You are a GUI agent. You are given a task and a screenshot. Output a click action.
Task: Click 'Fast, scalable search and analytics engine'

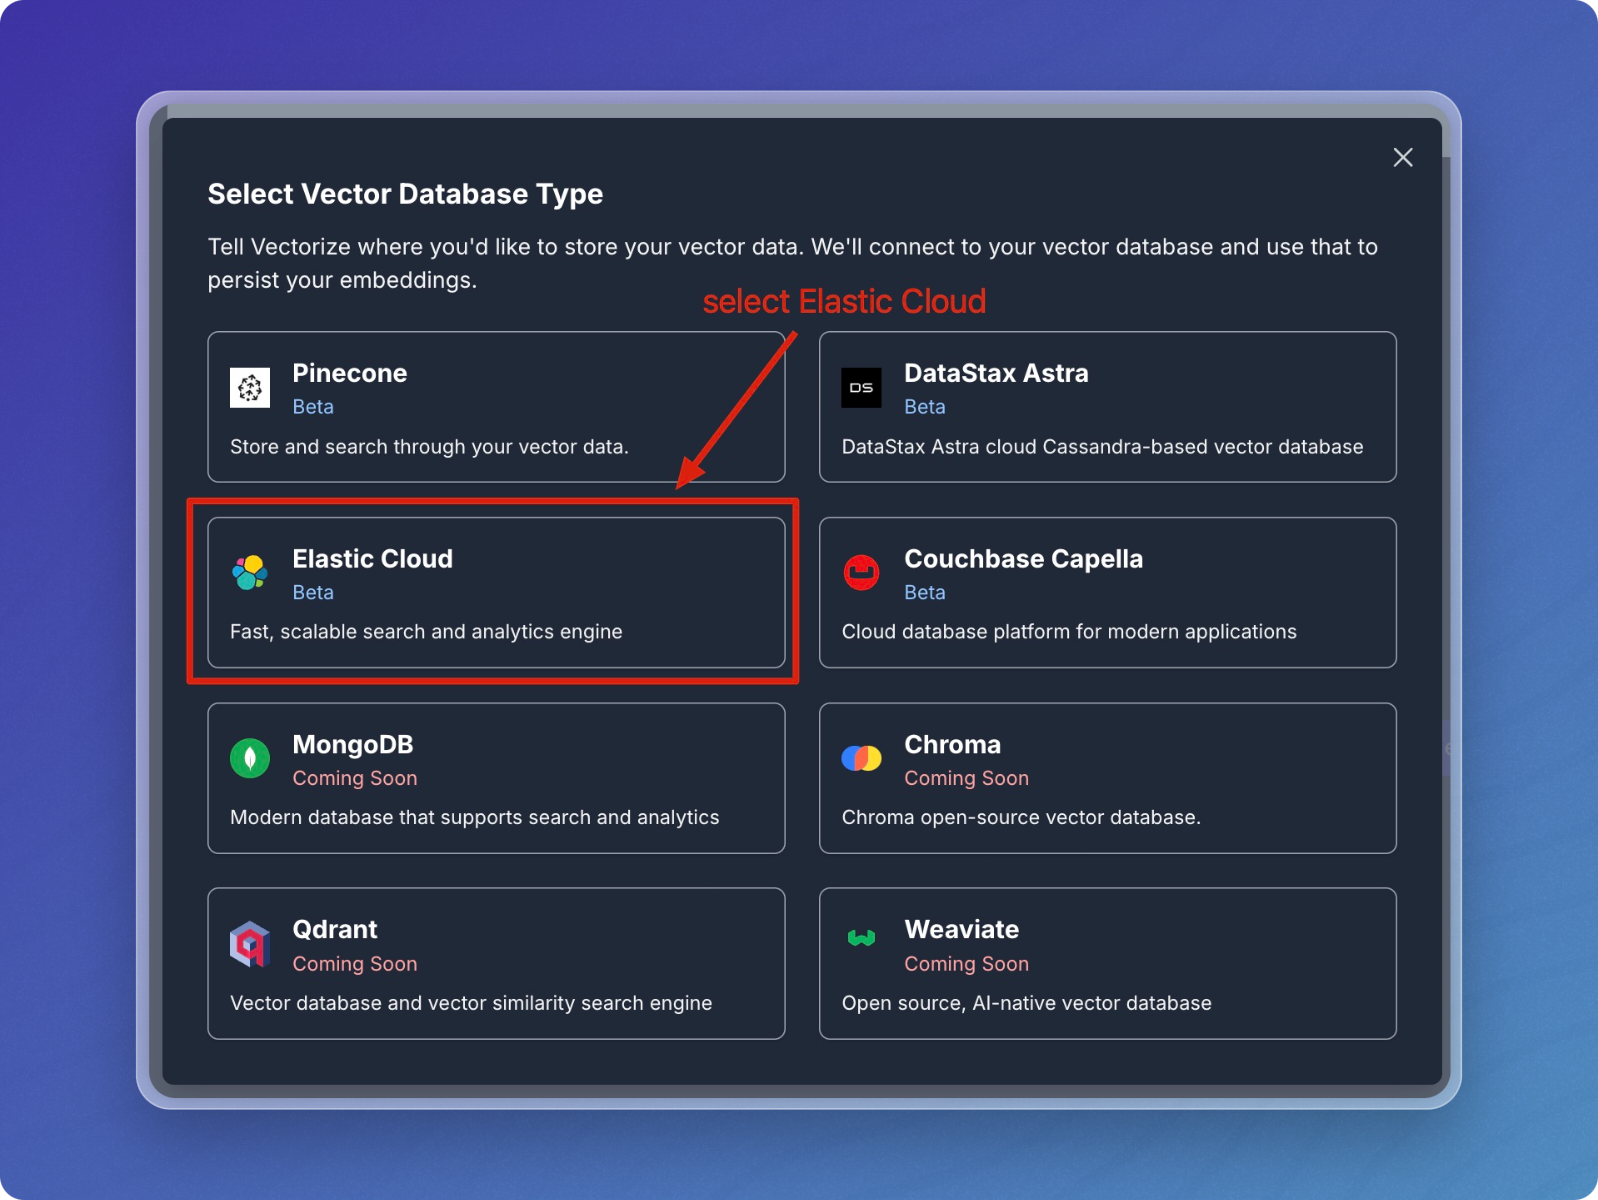[x=426, y=632]
